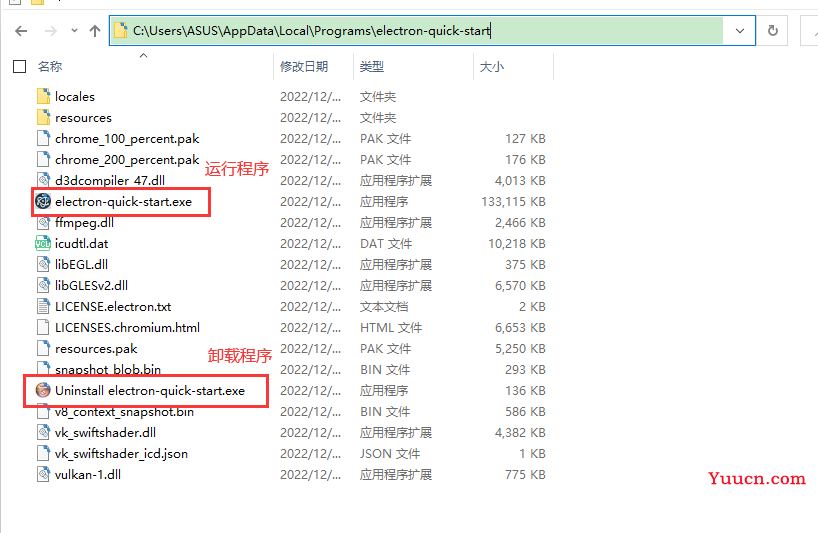Tick the select-all checkbox in the header
818x533 pixels.
(19, 67)
